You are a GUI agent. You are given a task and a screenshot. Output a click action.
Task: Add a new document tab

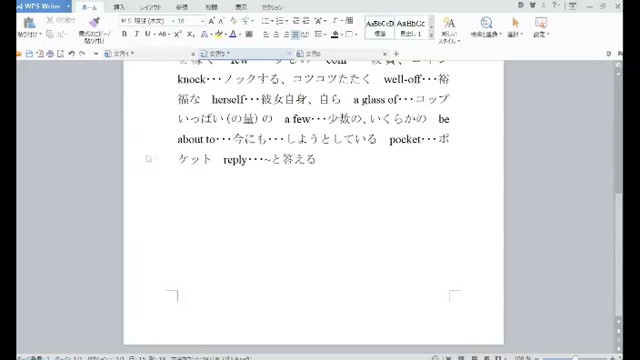(396, 53)
